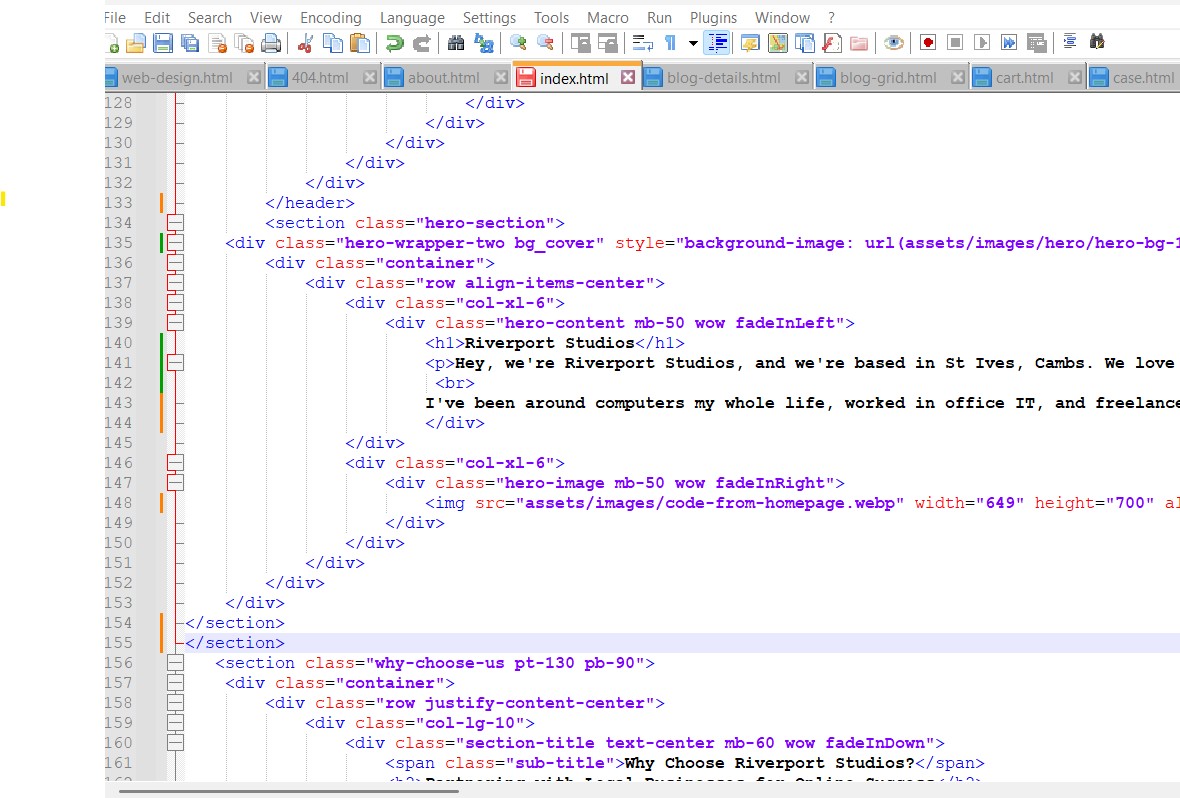Click the Save file toolbar icon
Image resolution: width=1180 pixels, height=798 pixels.
point(163,43)
